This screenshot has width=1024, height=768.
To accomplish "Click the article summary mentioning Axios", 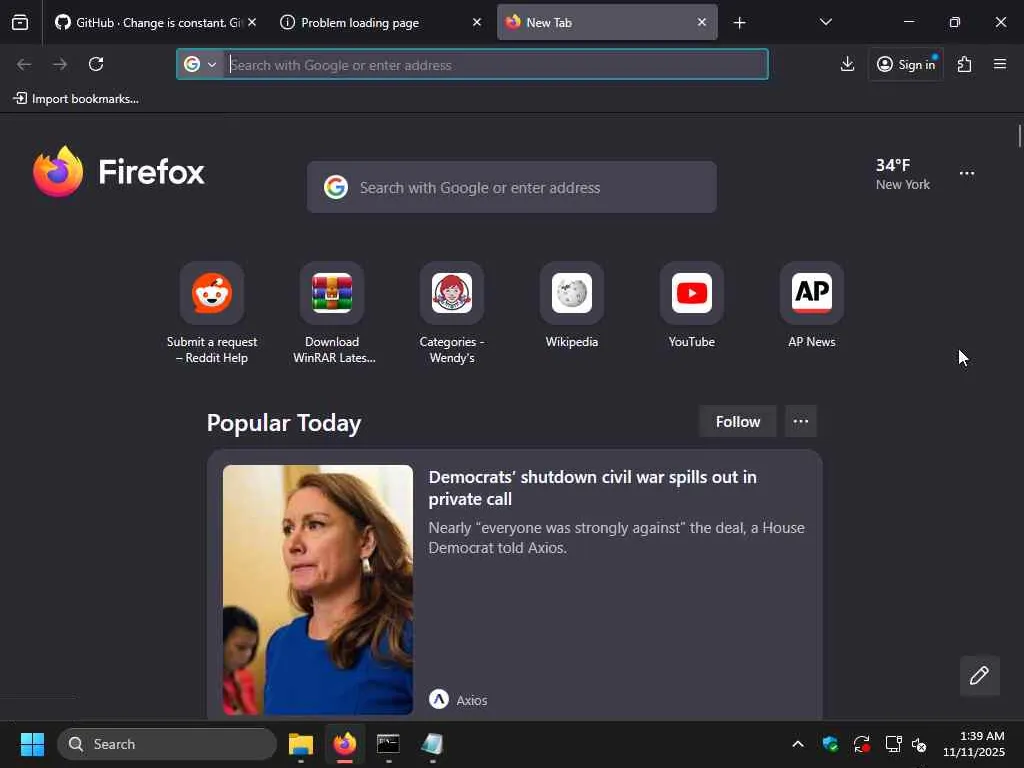I will [616, 537].
